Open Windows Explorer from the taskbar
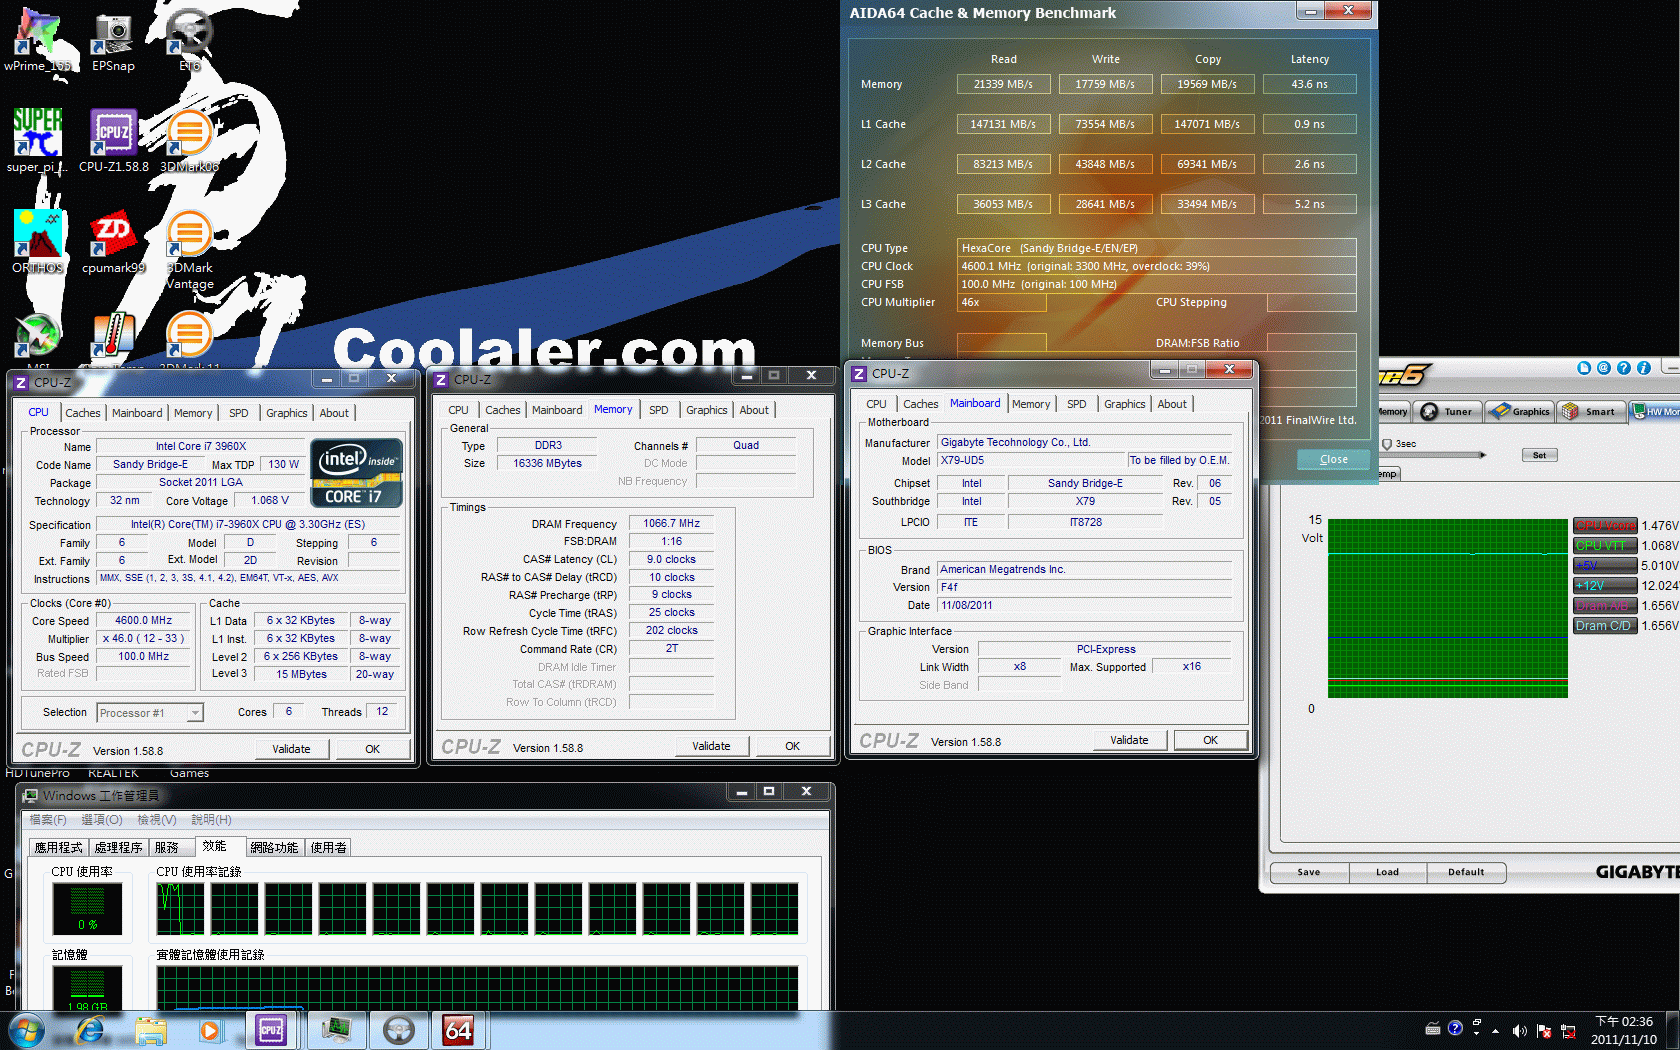This screenshot has height=1050, width=1680. point(151,1030)
